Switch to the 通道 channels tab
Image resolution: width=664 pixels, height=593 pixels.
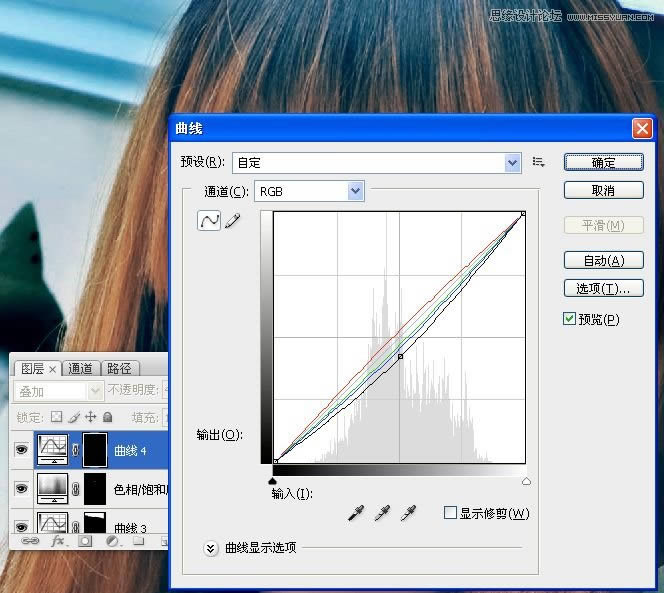(x=81, y=368)
